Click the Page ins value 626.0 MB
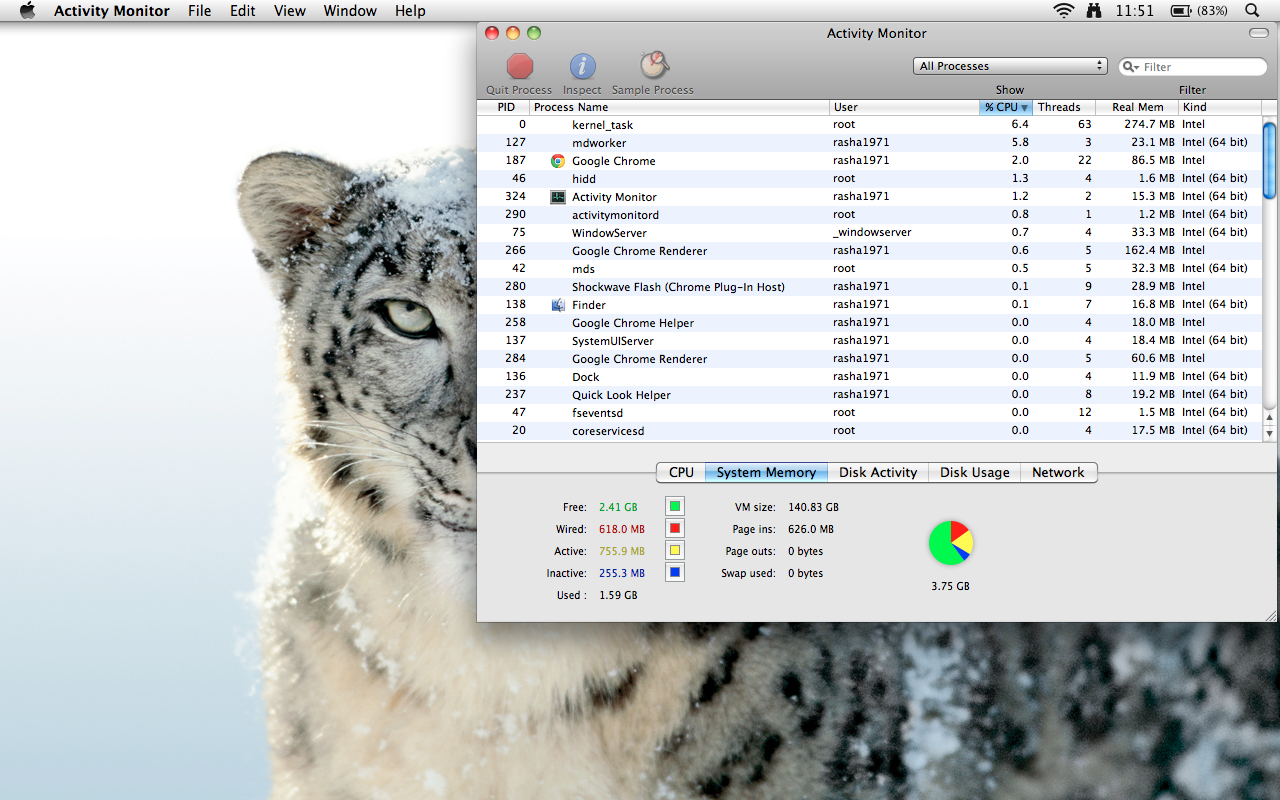Screen dimensions: 1280x800 [x=811, y=529]
